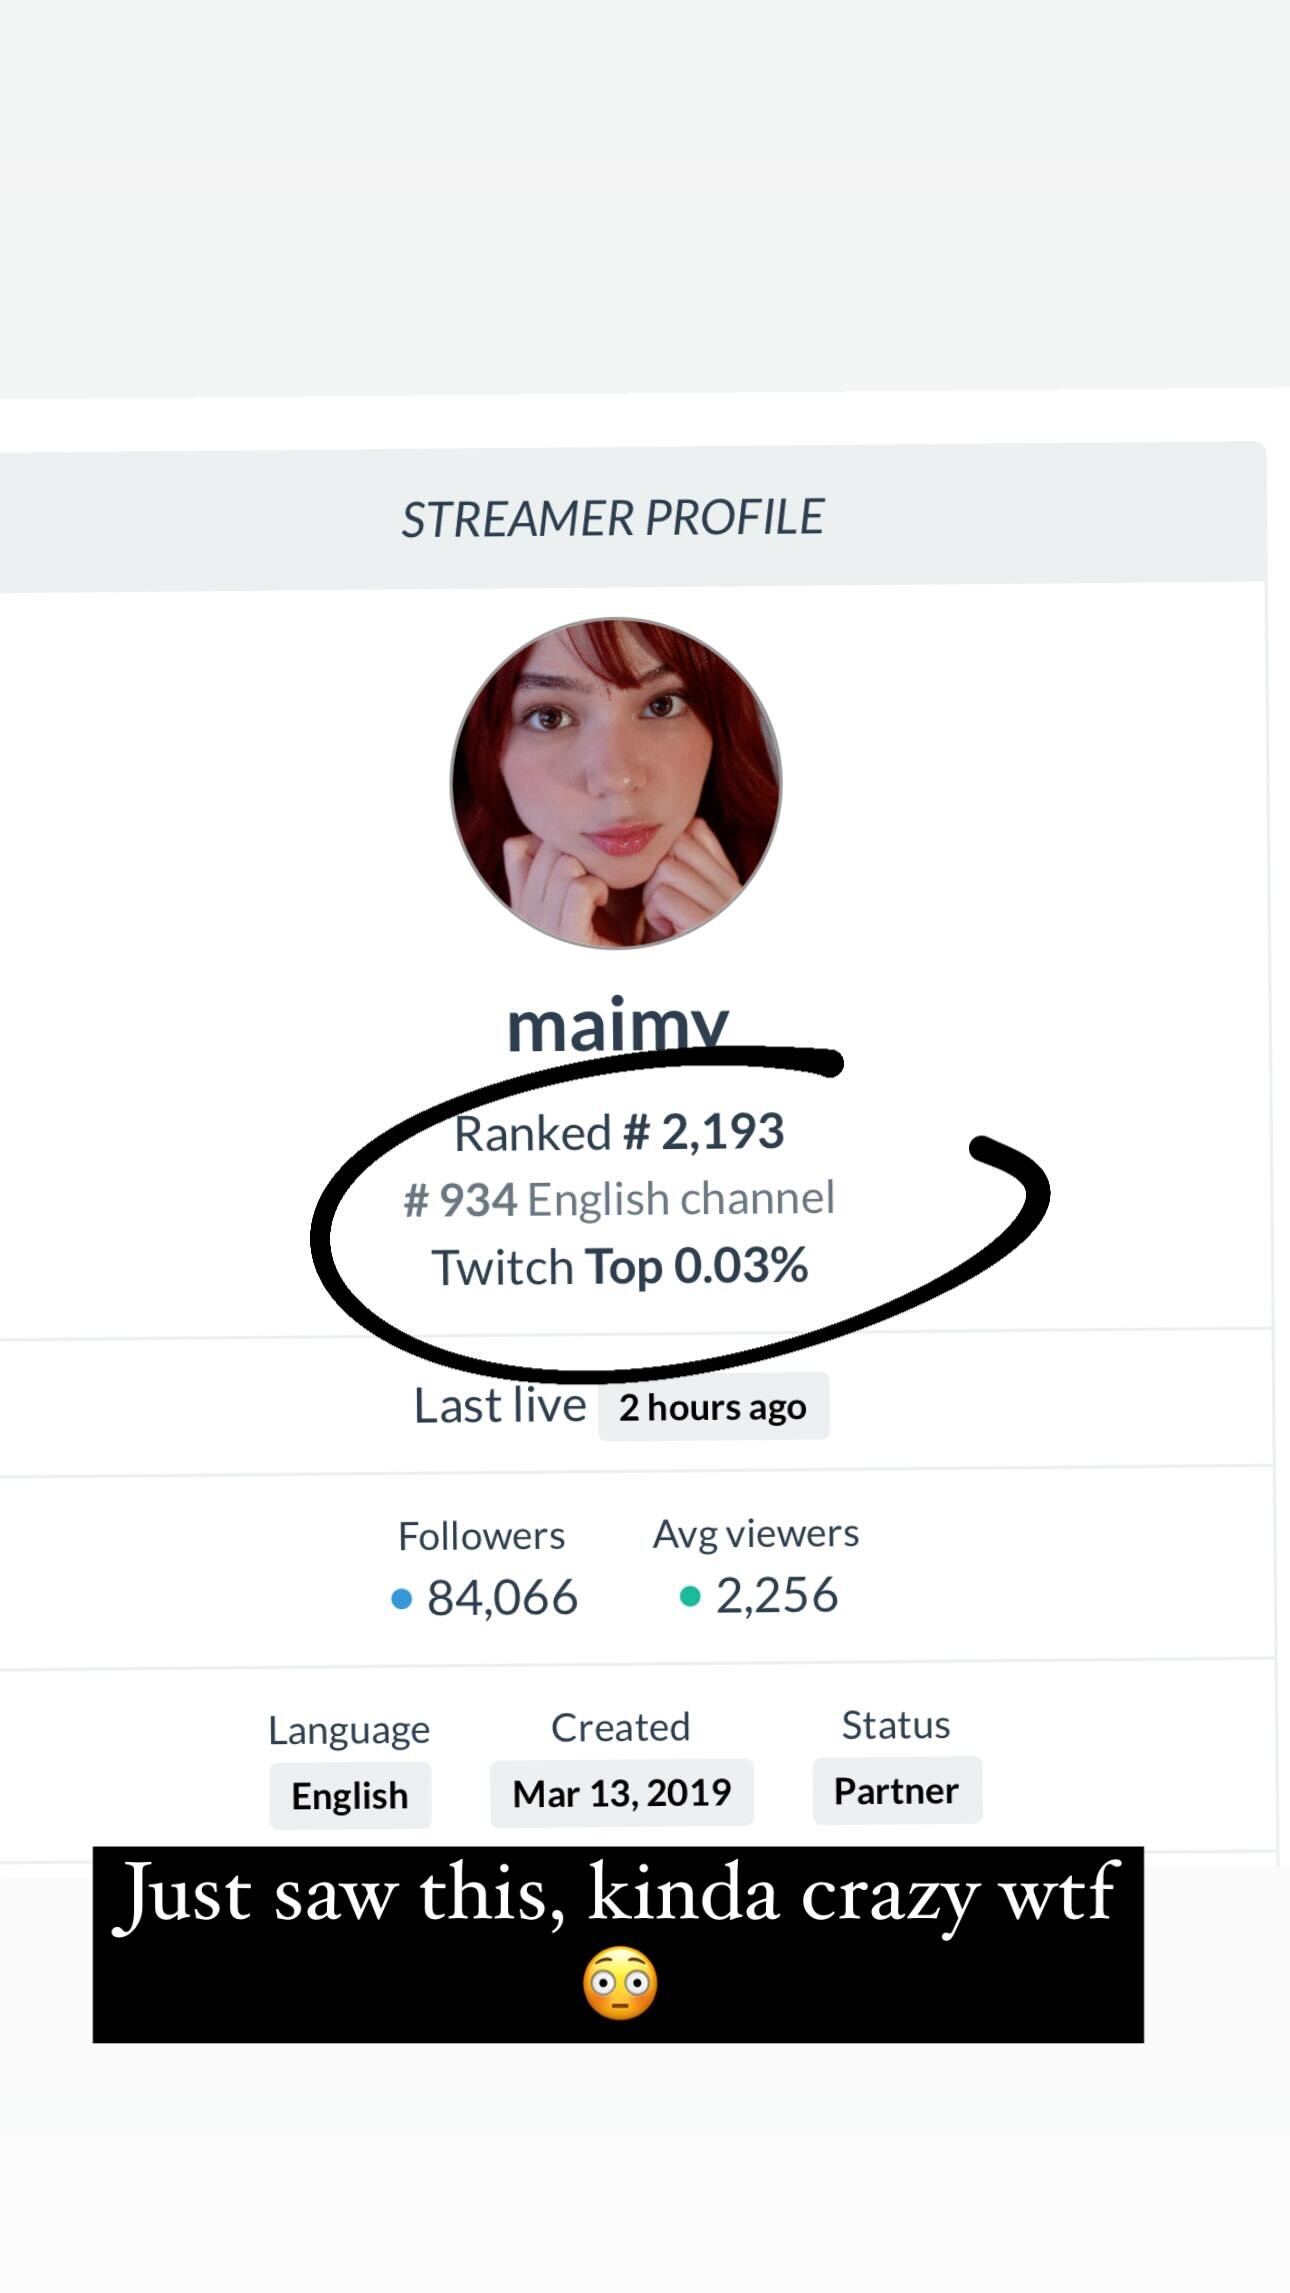Click the maimy username heading
Image resolution: width=1290 pixels, height=2293 pixels.
pyautogui.click(x=617, y=1024)
